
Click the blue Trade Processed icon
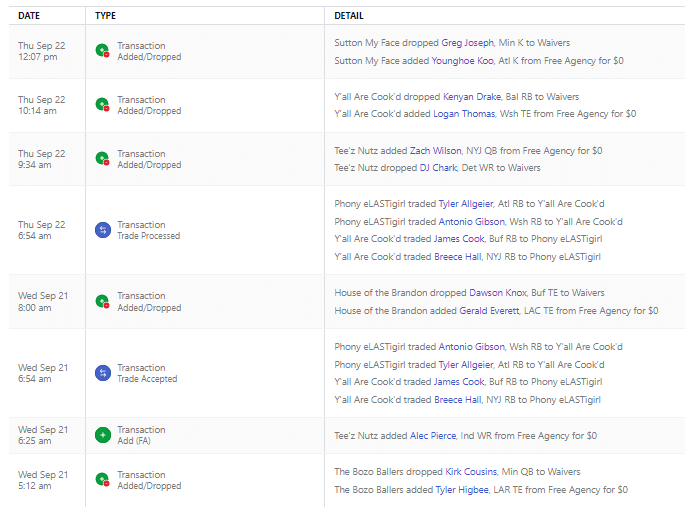(102, 230)
